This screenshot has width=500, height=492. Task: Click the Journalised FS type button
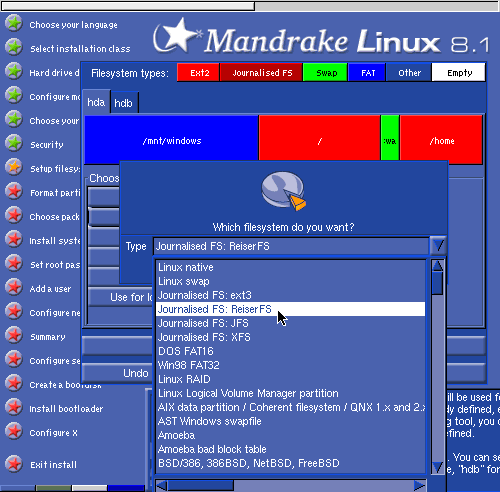coord(261,72)
